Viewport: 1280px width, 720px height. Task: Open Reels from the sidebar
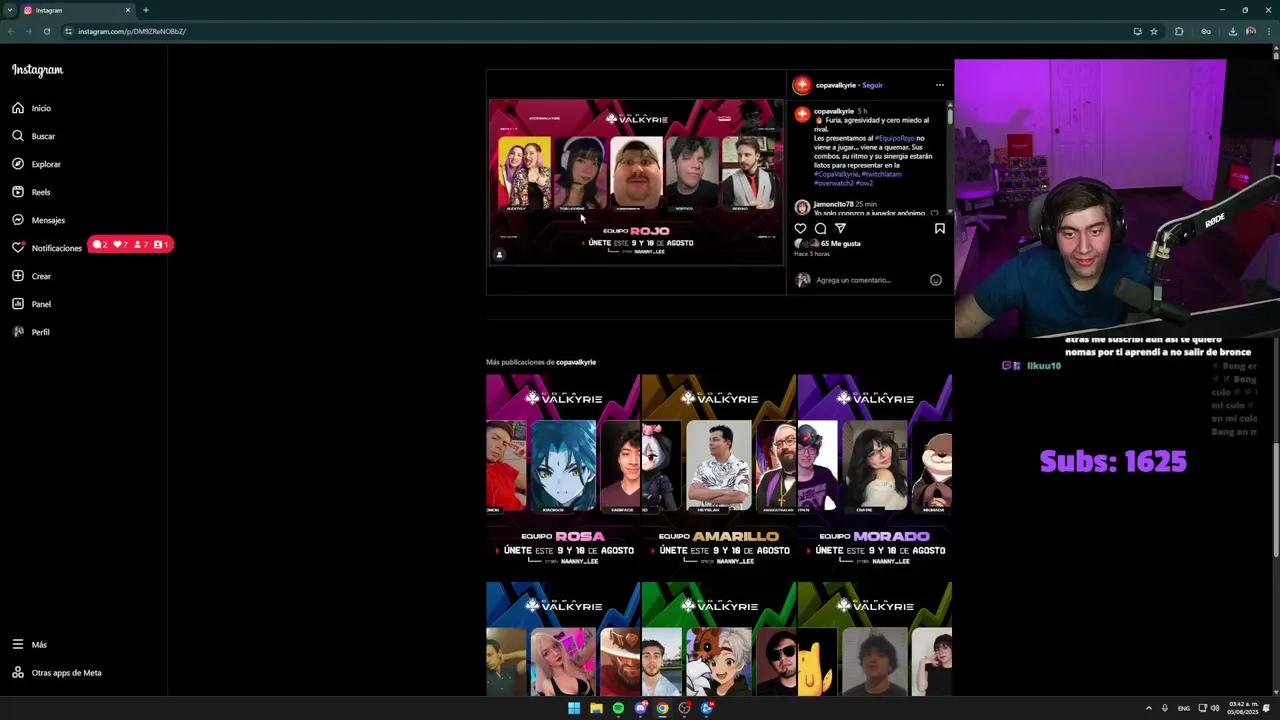tap(31, 192)
